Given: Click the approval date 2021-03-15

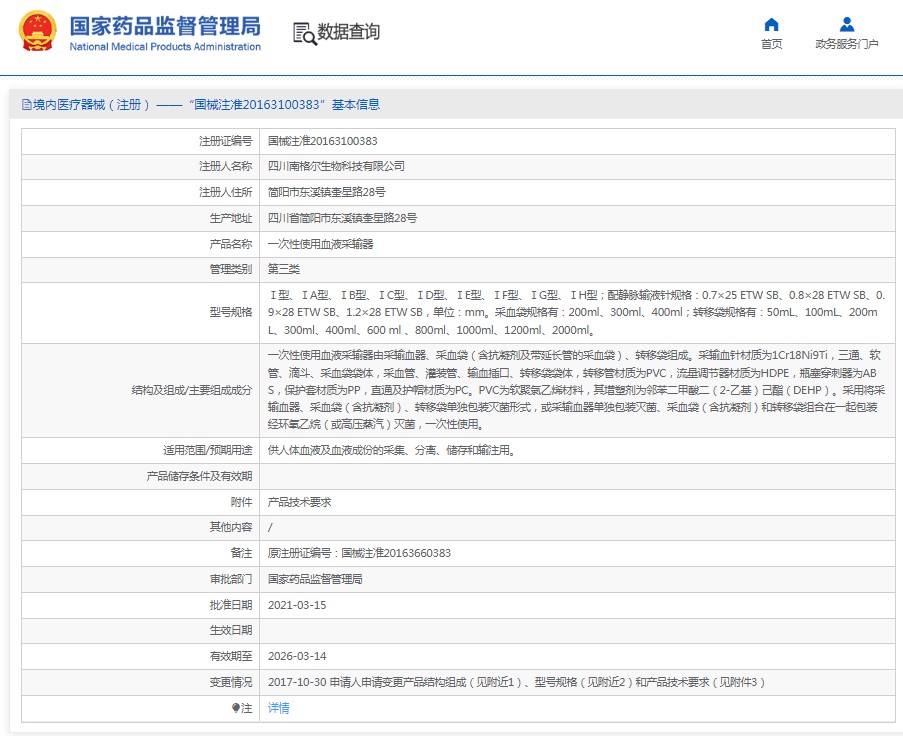Looking at the screenshot, I should [x=297, y=606].
